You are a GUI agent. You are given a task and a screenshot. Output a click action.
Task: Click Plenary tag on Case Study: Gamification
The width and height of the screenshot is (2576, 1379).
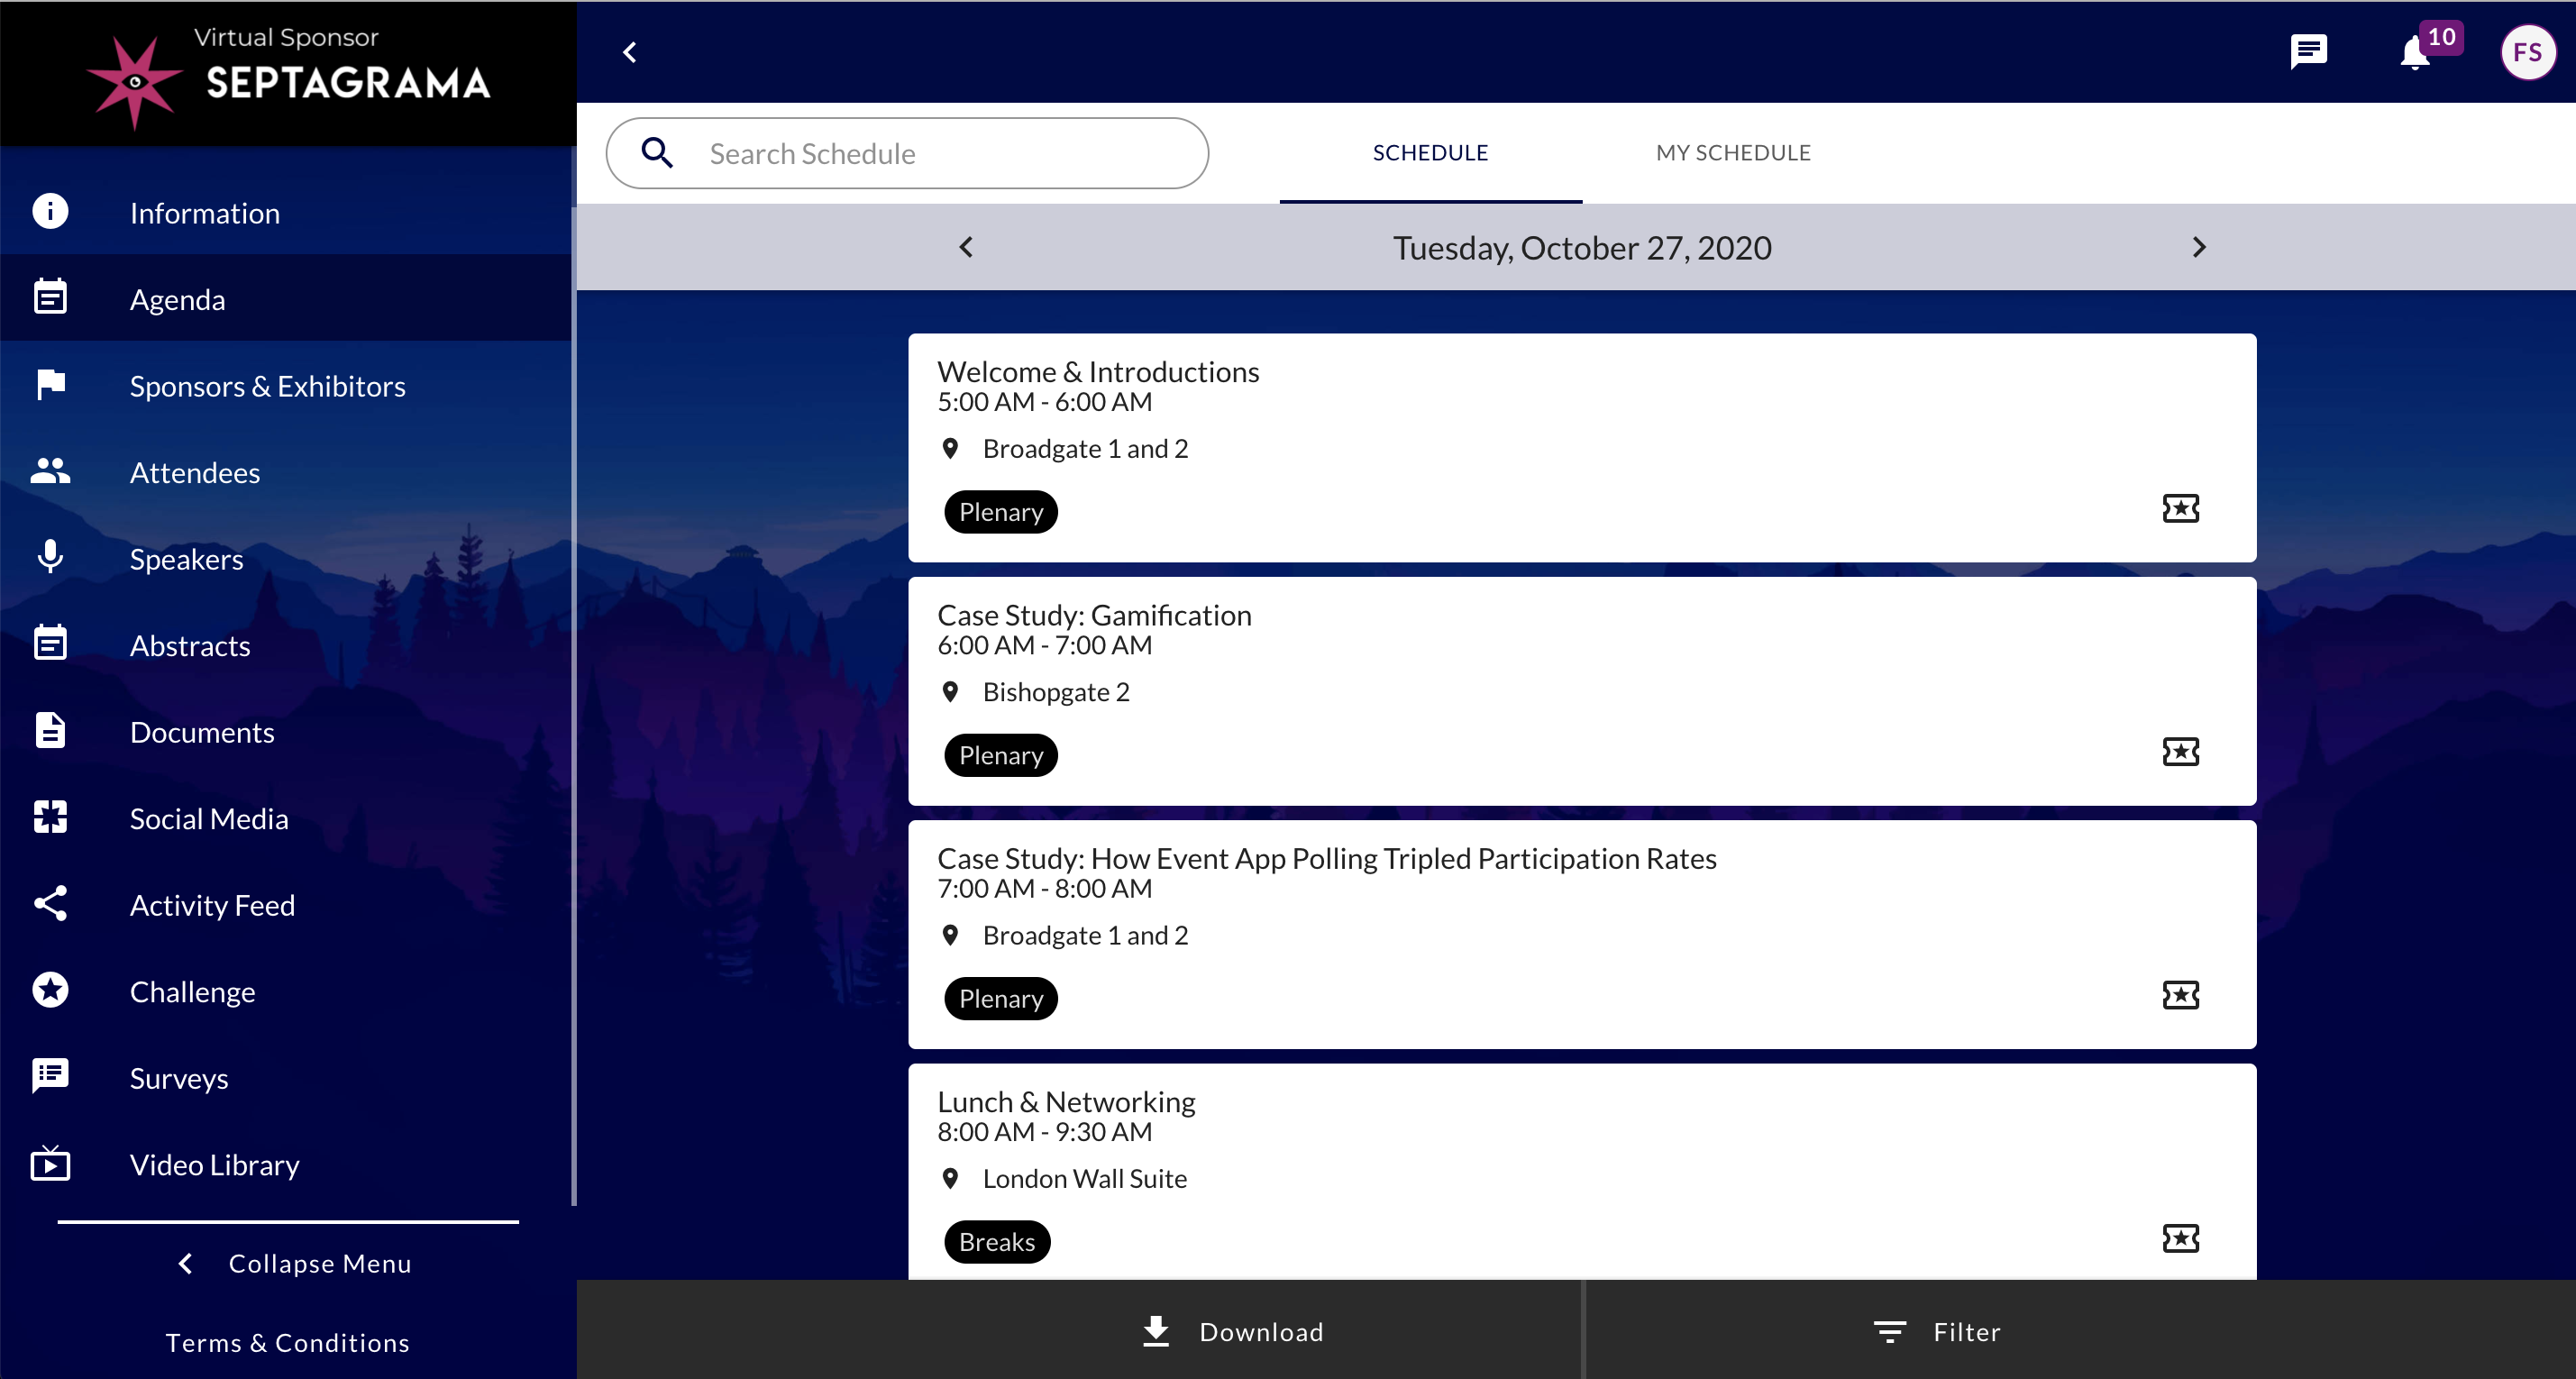point(1001,755)
